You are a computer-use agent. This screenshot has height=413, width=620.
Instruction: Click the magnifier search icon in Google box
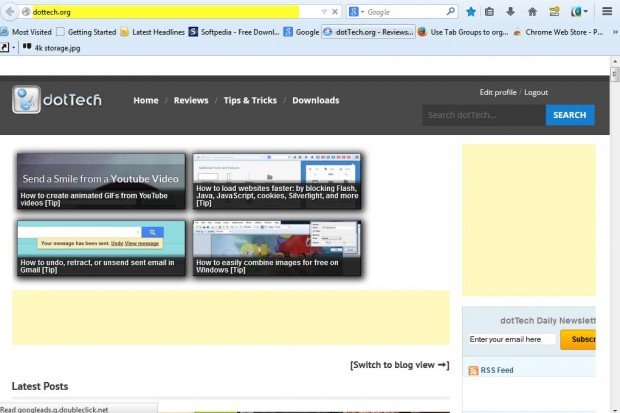451,12
